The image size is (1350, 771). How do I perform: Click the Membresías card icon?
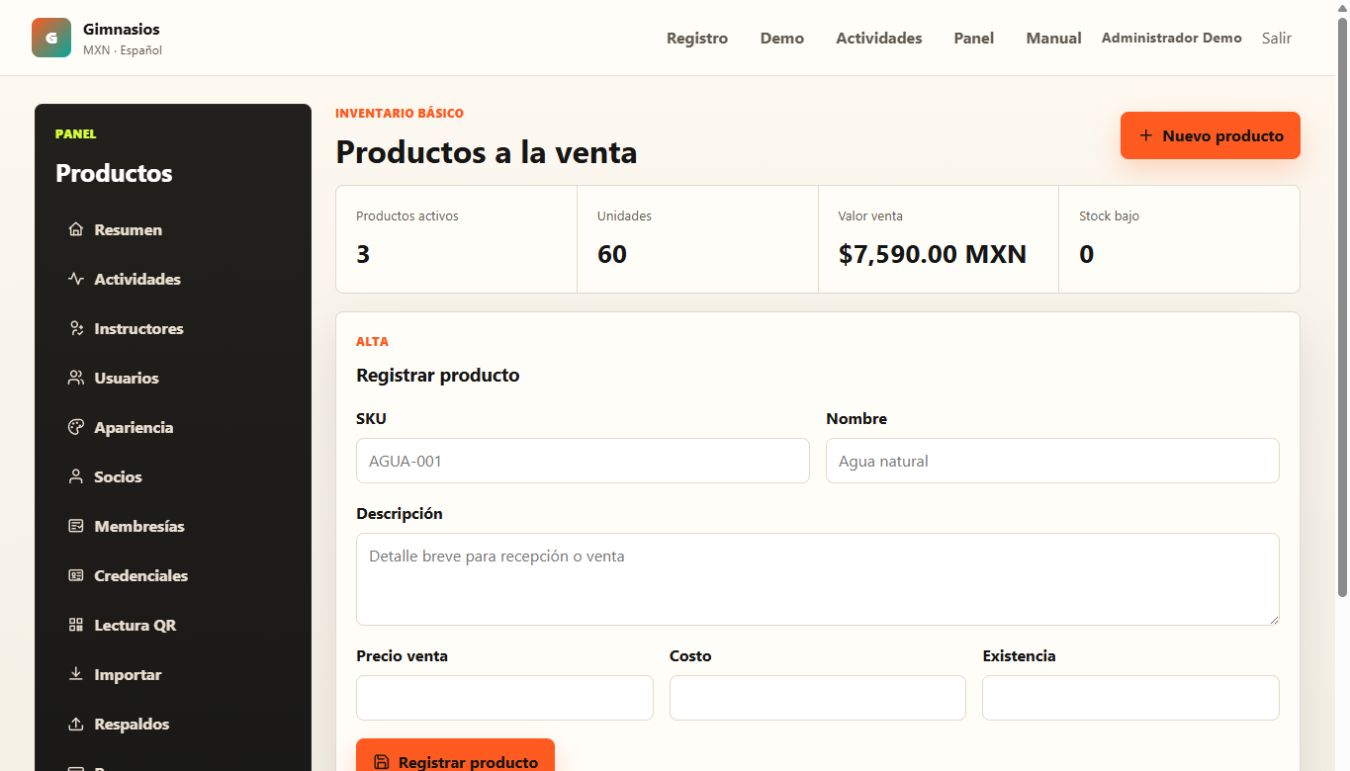(x=76, y=526)
